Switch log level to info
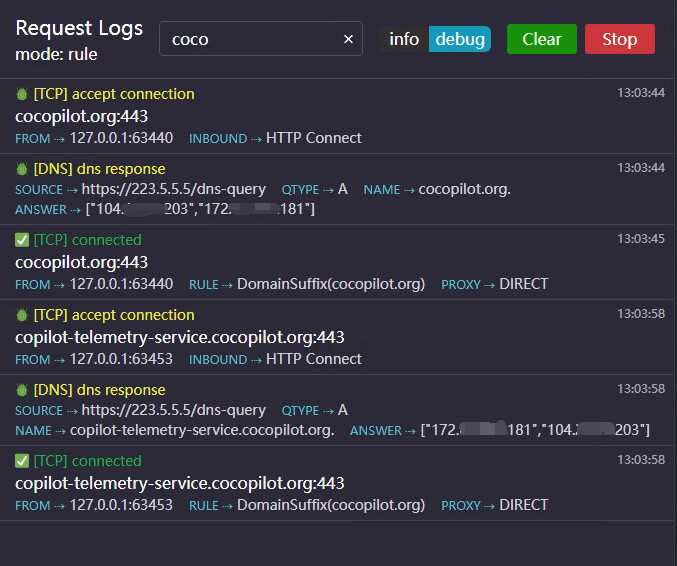The width and height of the screenshot is (677, 566). pyautogui.click(x=404, y=39)
